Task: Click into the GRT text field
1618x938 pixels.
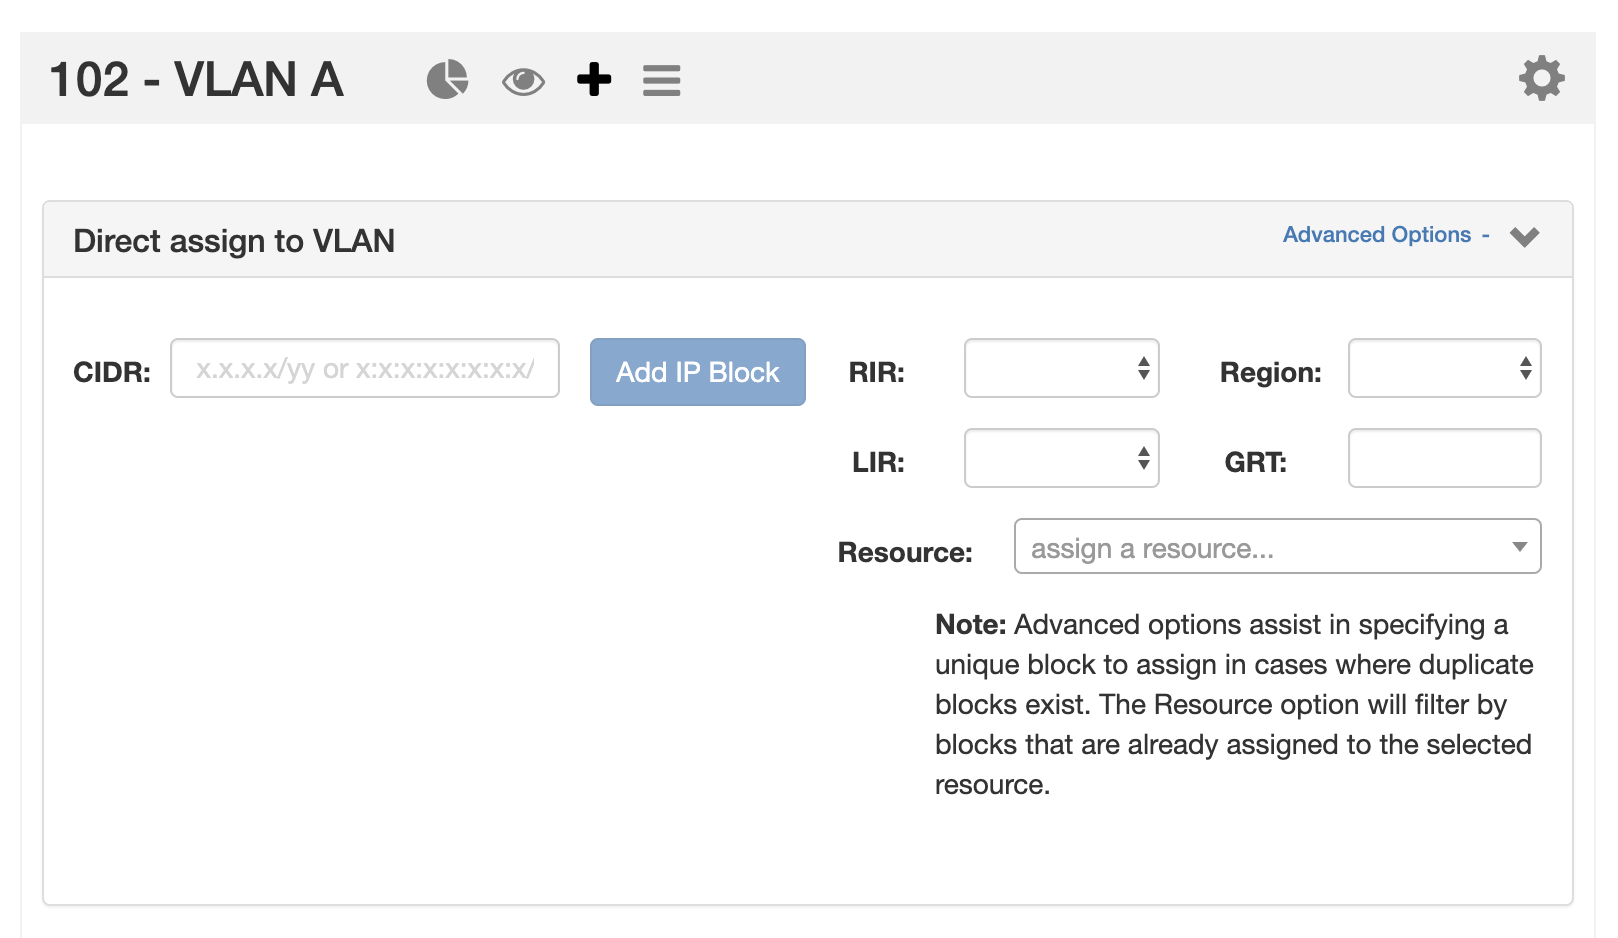Action: click(1444, 459)
